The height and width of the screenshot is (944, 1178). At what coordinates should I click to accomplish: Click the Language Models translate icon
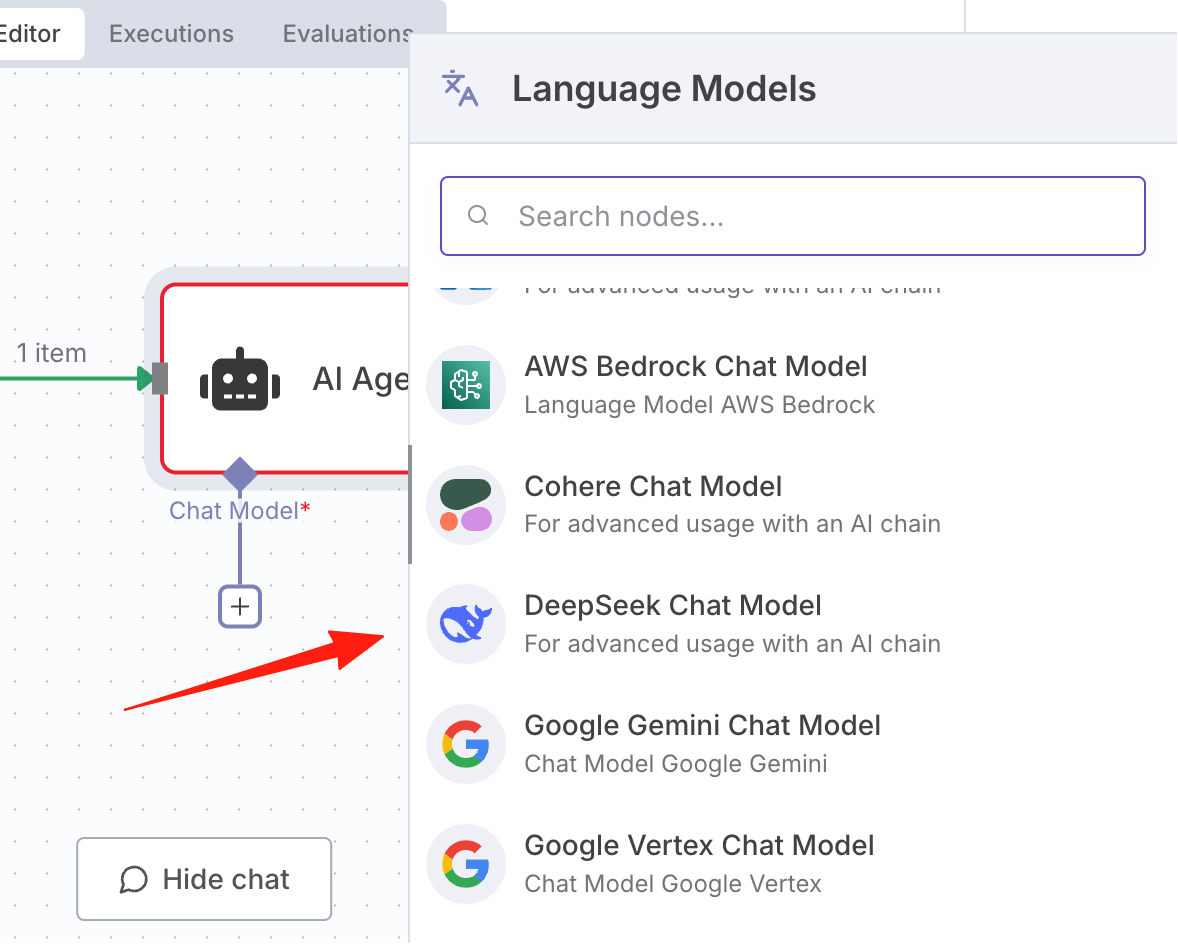pos(460,89)
